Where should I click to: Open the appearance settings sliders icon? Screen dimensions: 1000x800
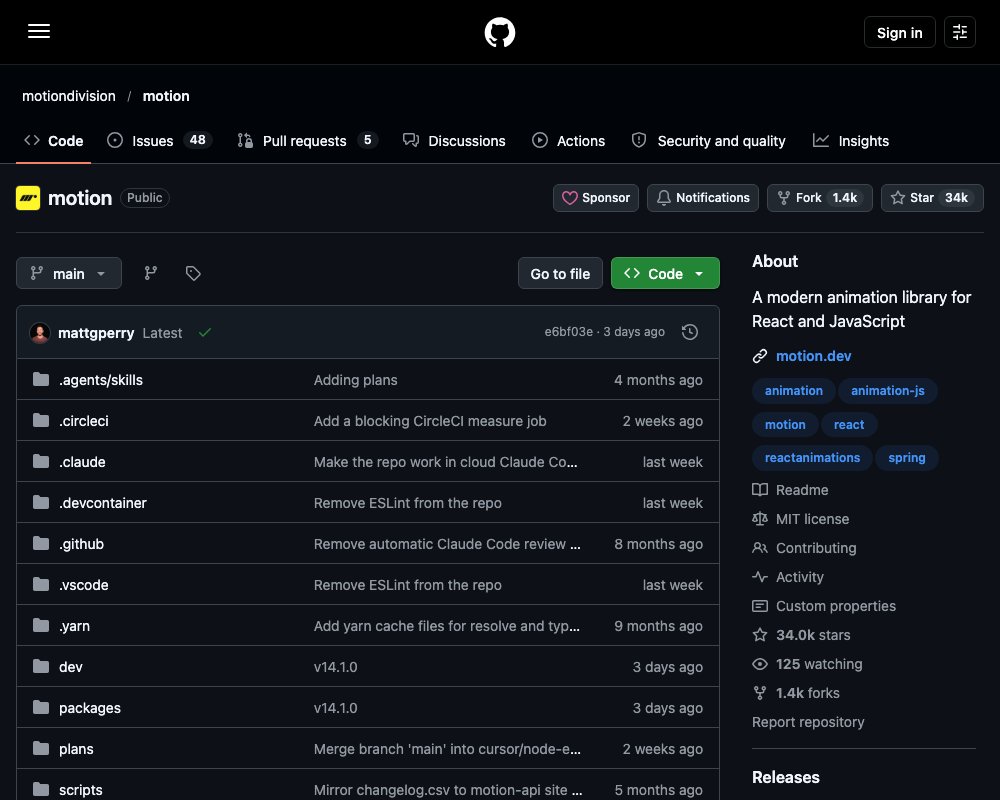(x=959, y=32)
